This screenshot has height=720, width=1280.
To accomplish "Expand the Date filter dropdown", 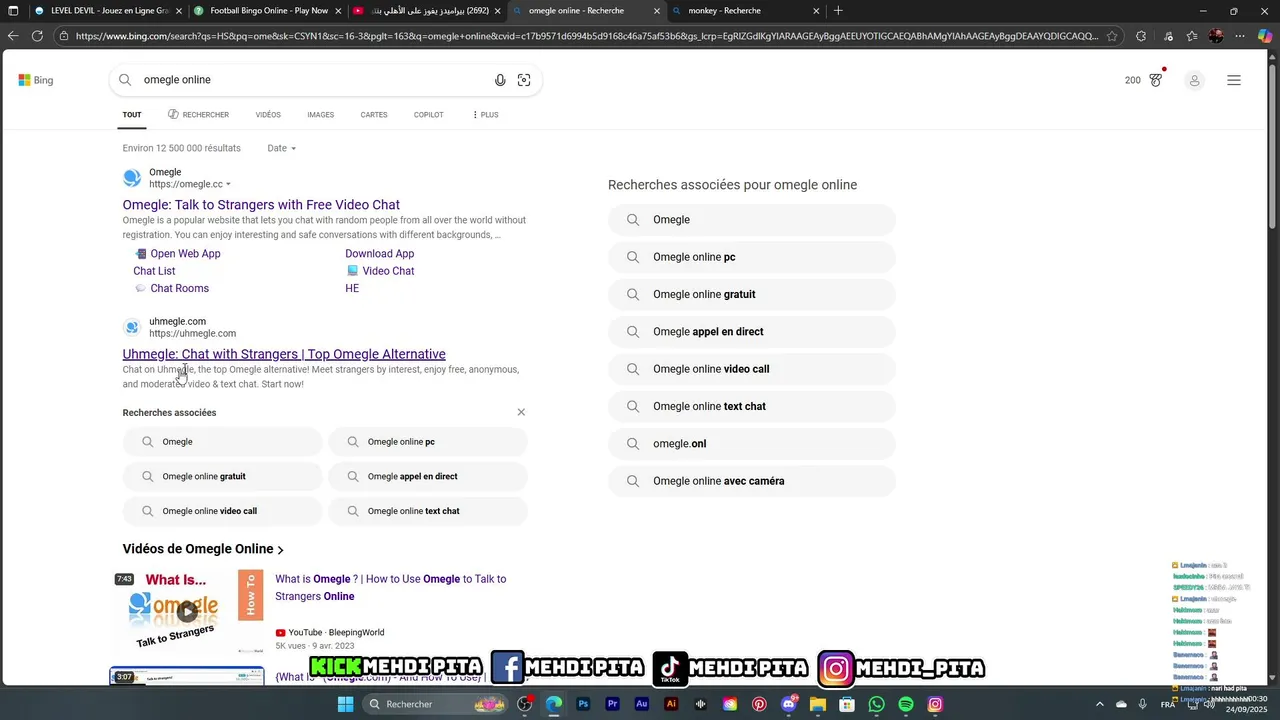I will point(282,148).
